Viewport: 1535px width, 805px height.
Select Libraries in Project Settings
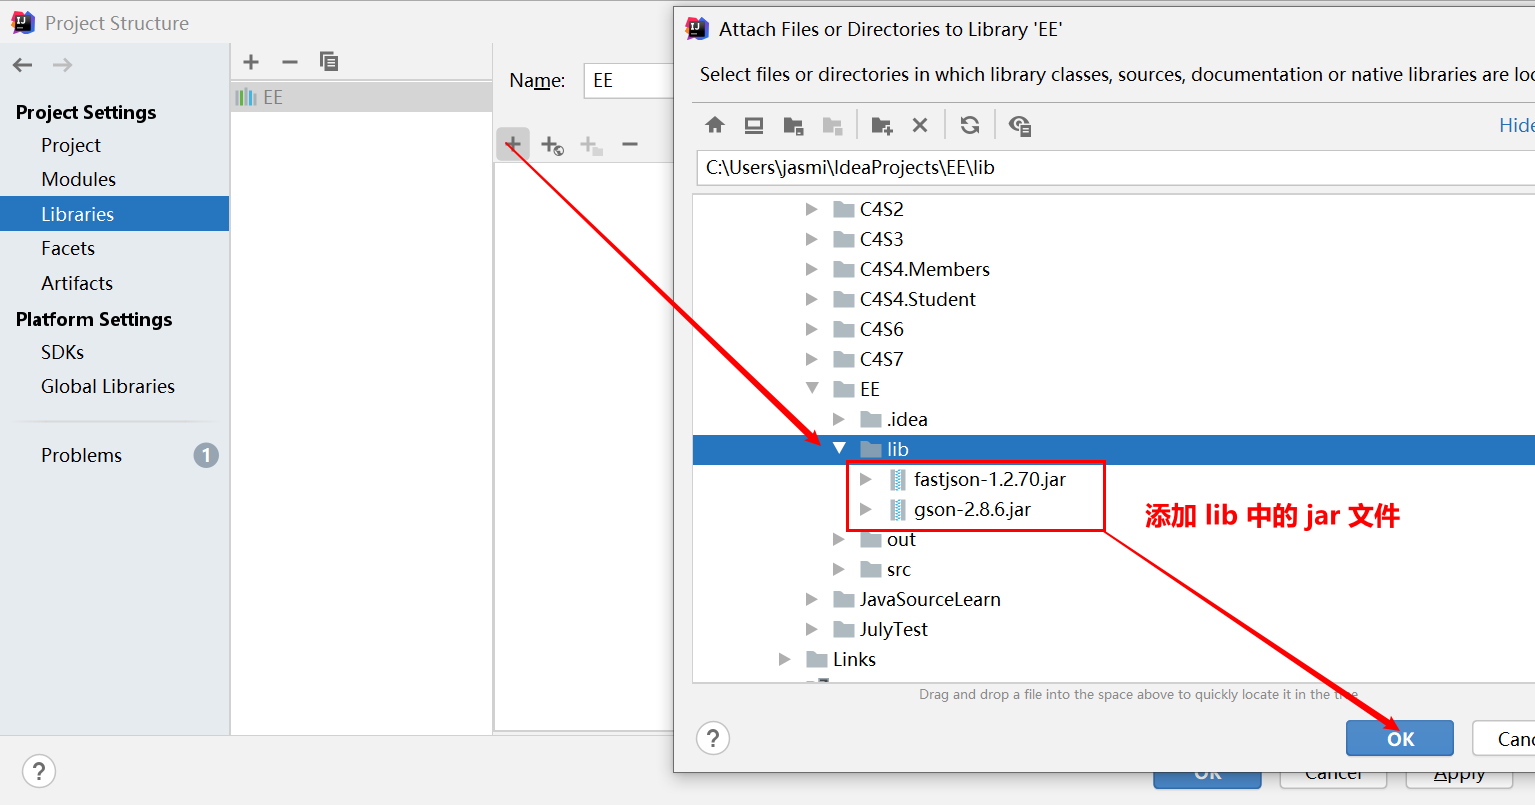coord(114,214)
